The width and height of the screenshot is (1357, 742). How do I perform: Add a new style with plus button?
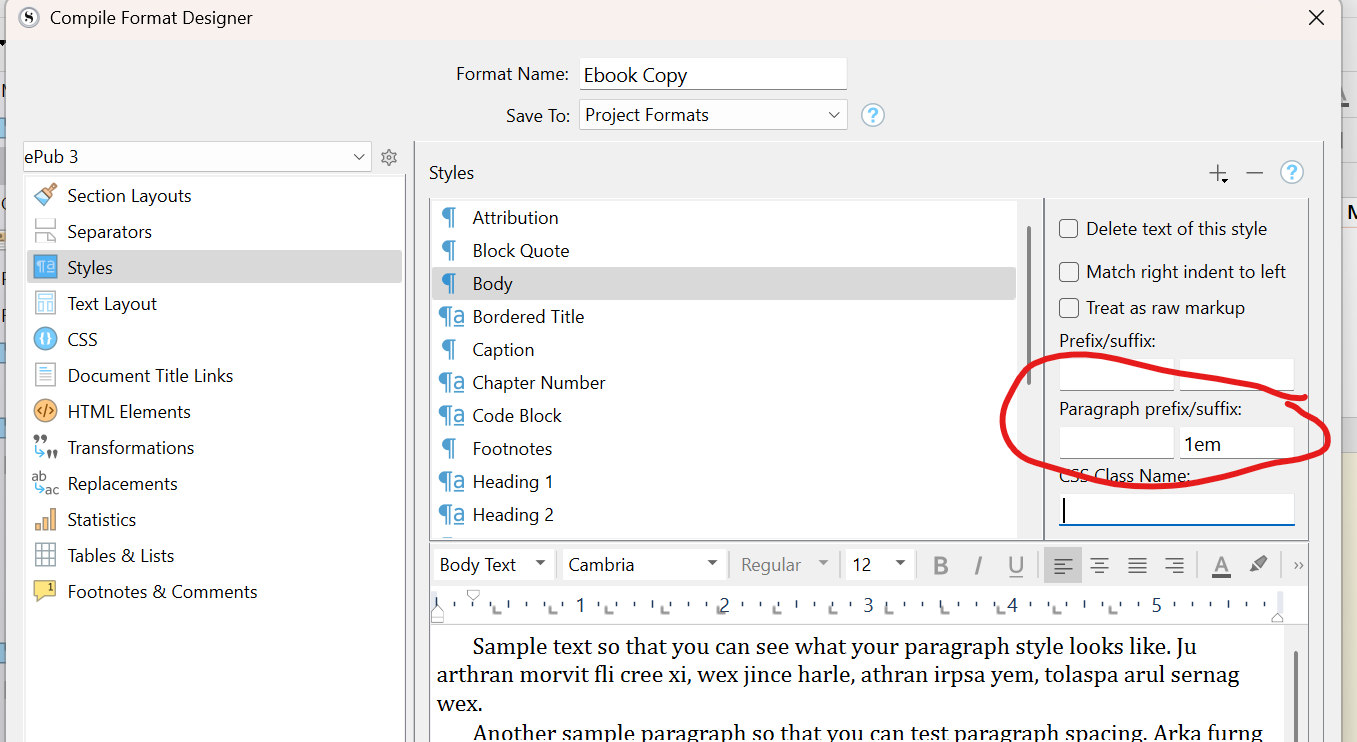pyautogui.click(x=1218, y=173)
